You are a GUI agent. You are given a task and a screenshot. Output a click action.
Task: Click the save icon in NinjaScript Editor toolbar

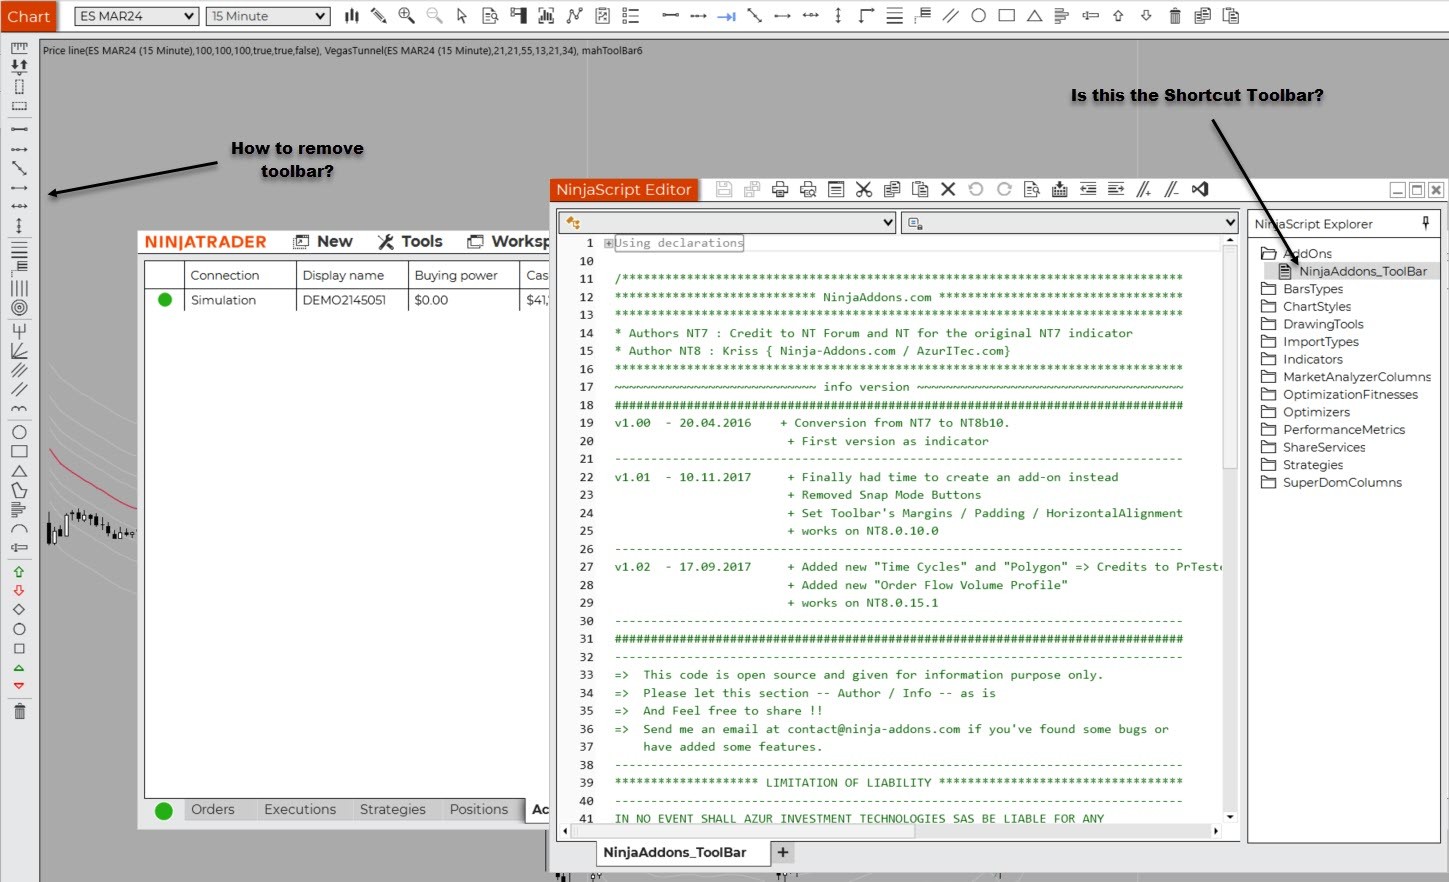(724, 189)
